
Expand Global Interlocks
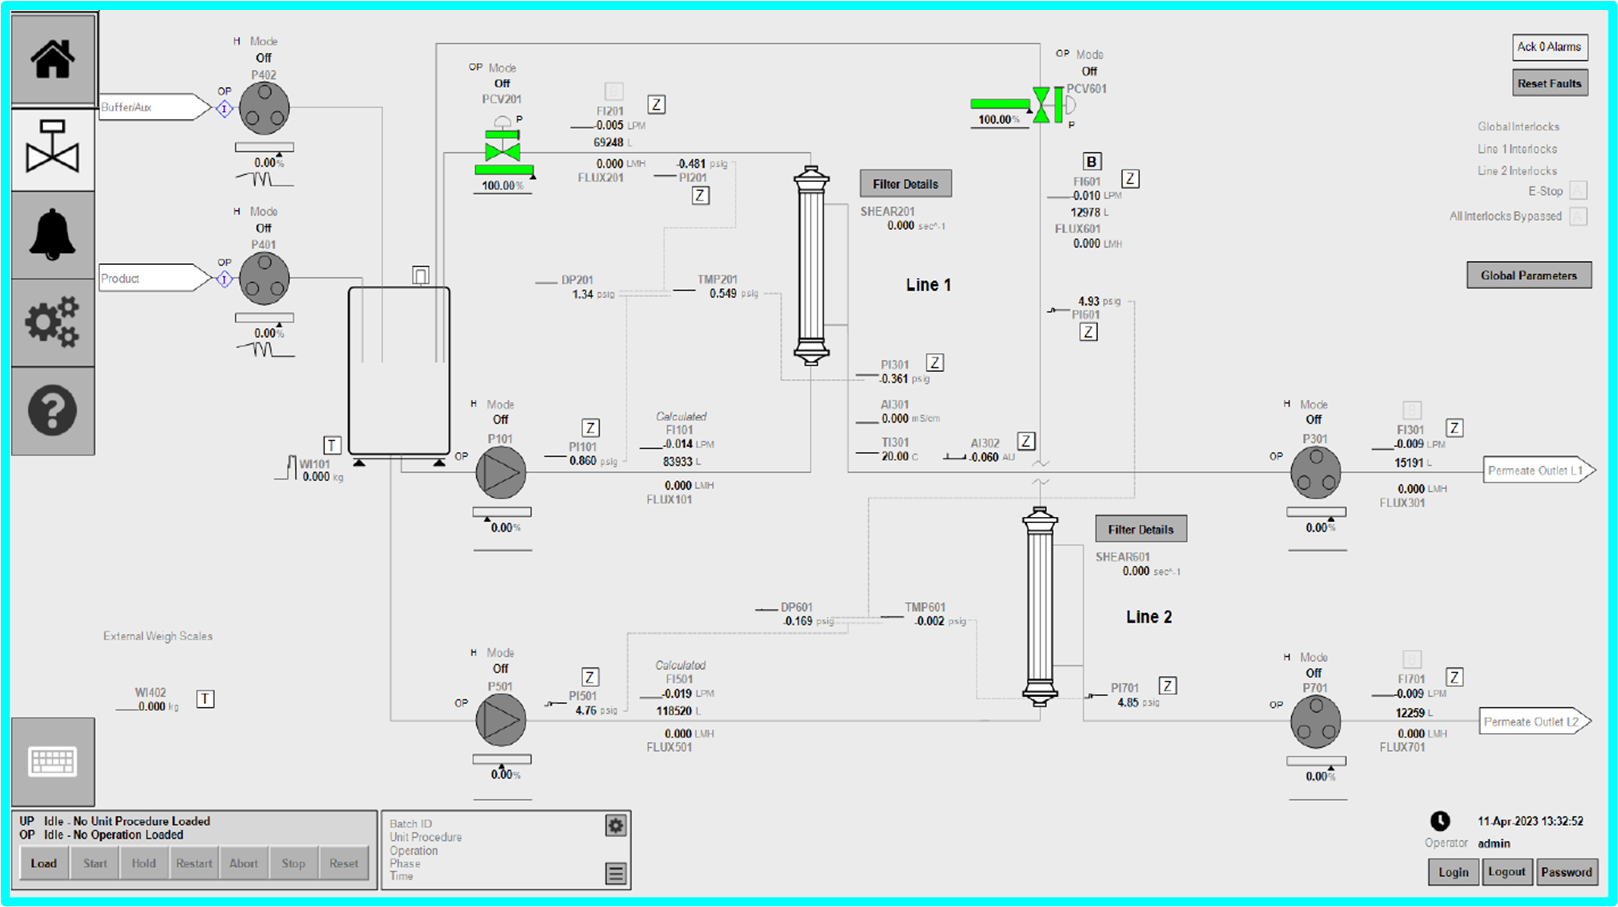pos(1518,127)
